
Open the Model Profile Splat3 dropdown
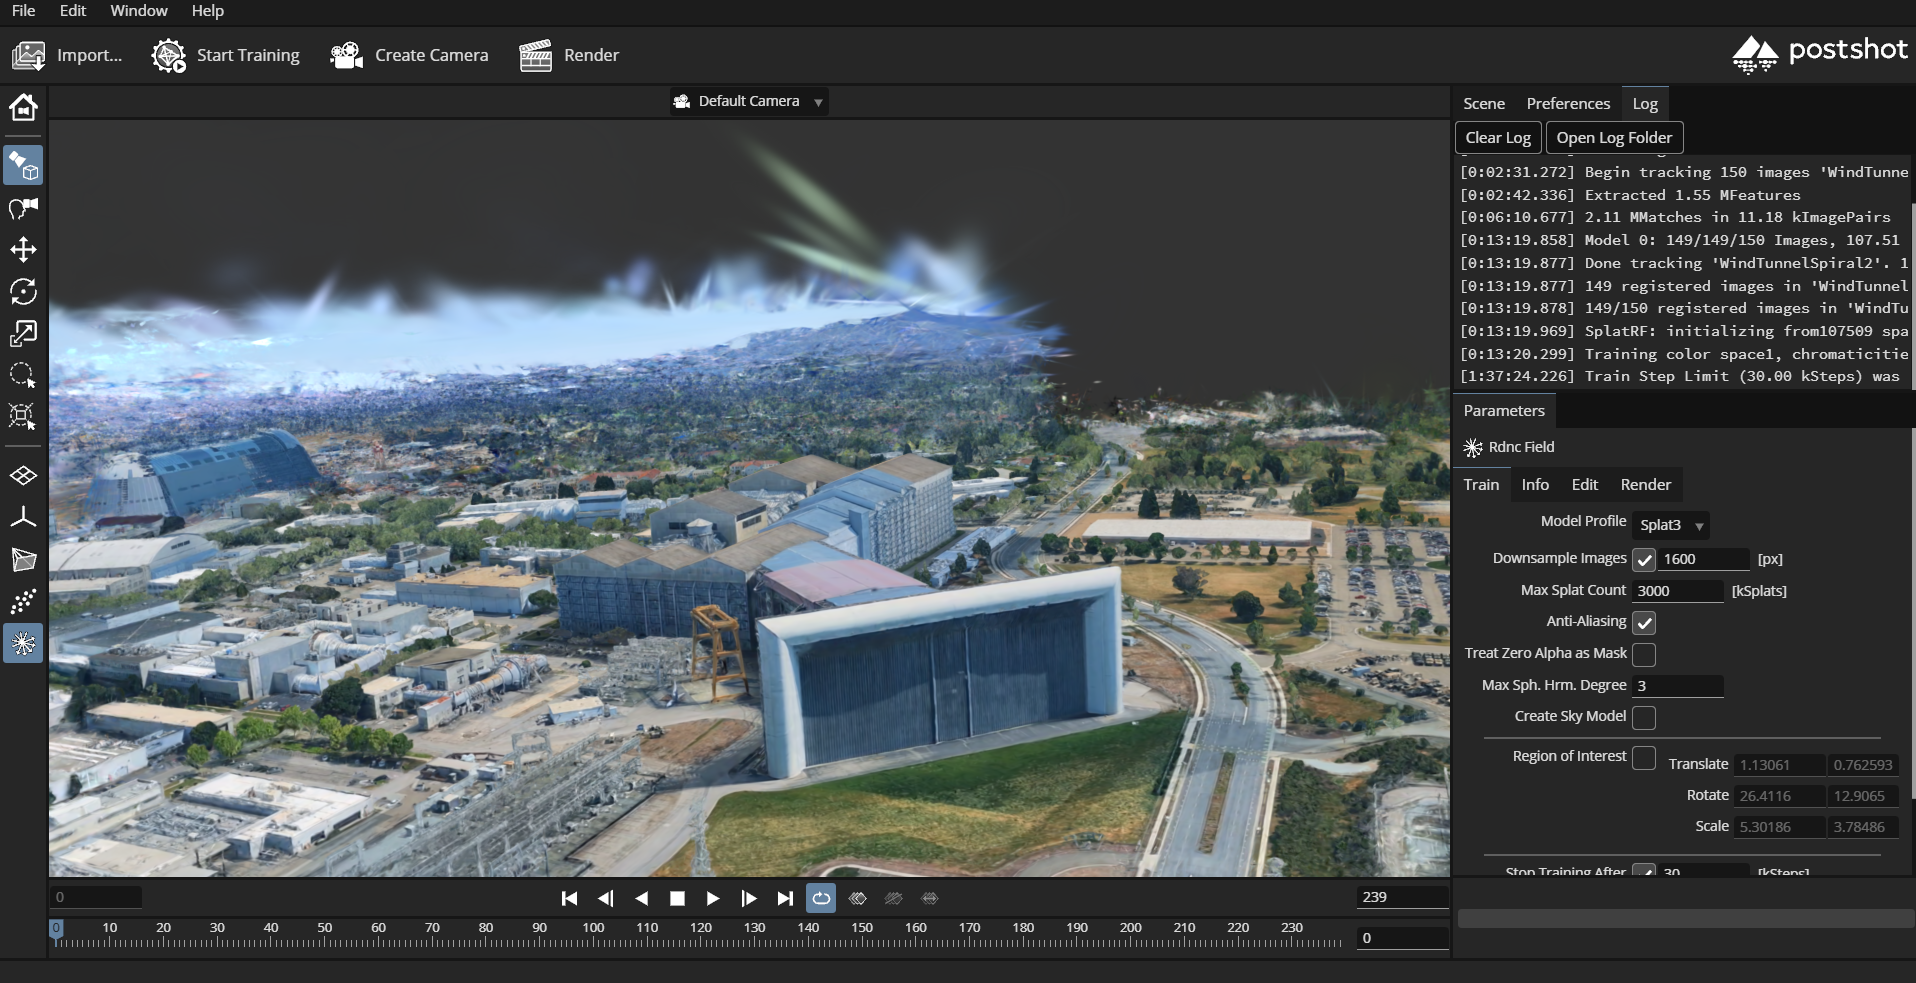(x=1670, y=525)
